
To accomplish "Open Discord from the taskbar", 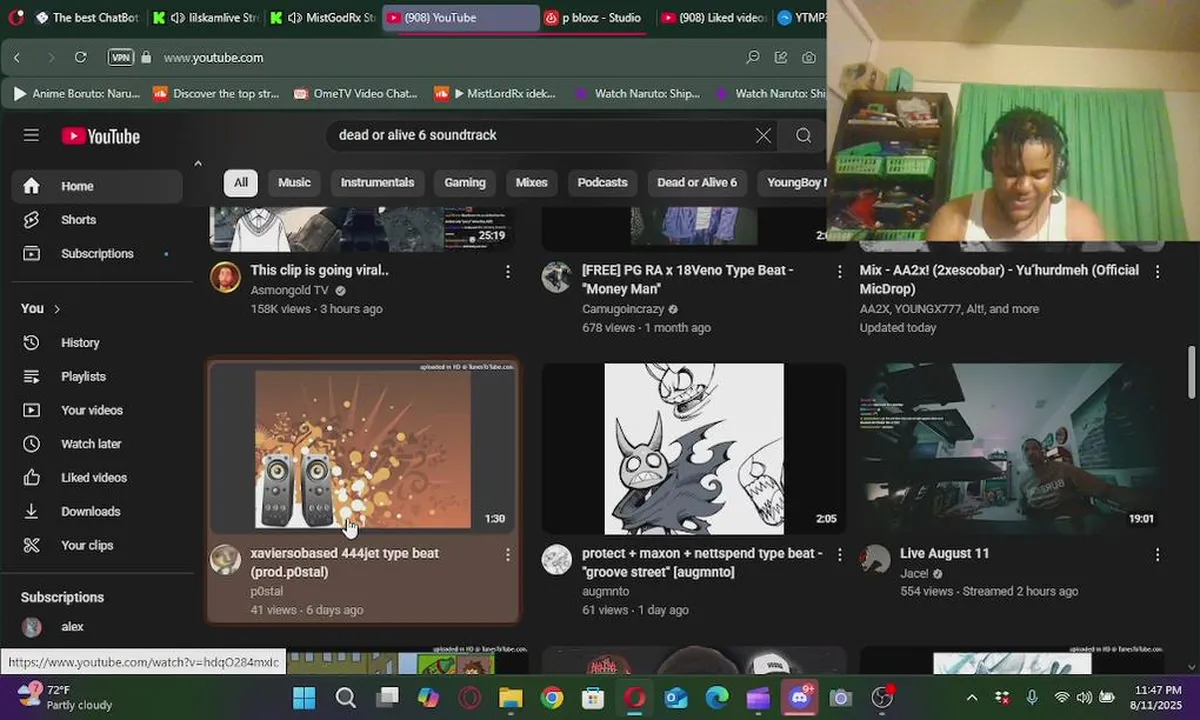I will pos(800,697).
